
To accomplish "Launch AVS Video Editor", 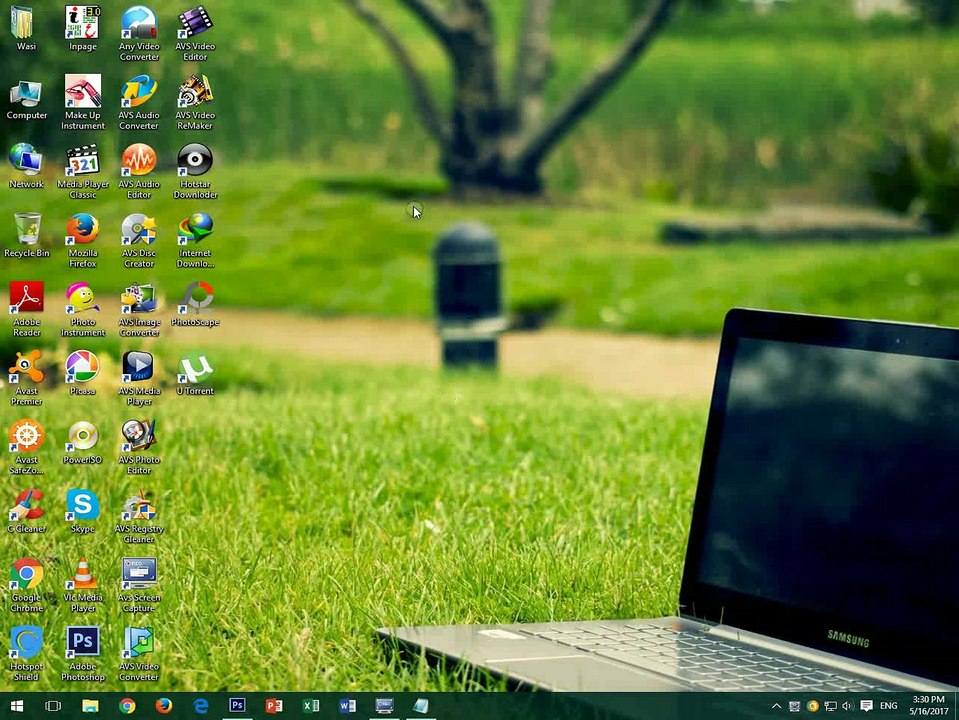I will [195, 34].
